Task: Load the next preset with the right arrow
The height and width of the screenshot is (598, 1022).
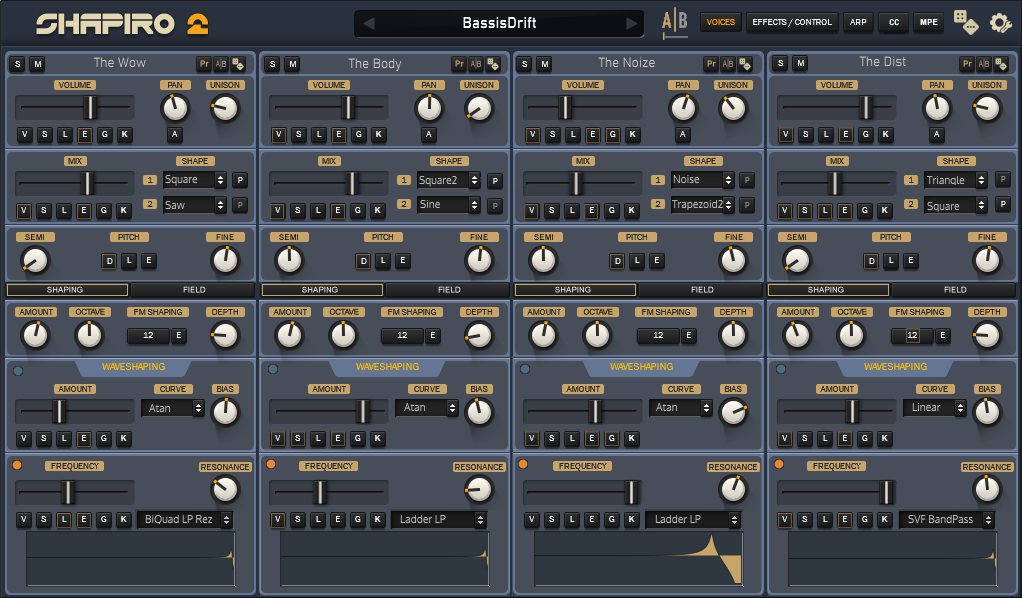Action: tap(631, 23)
